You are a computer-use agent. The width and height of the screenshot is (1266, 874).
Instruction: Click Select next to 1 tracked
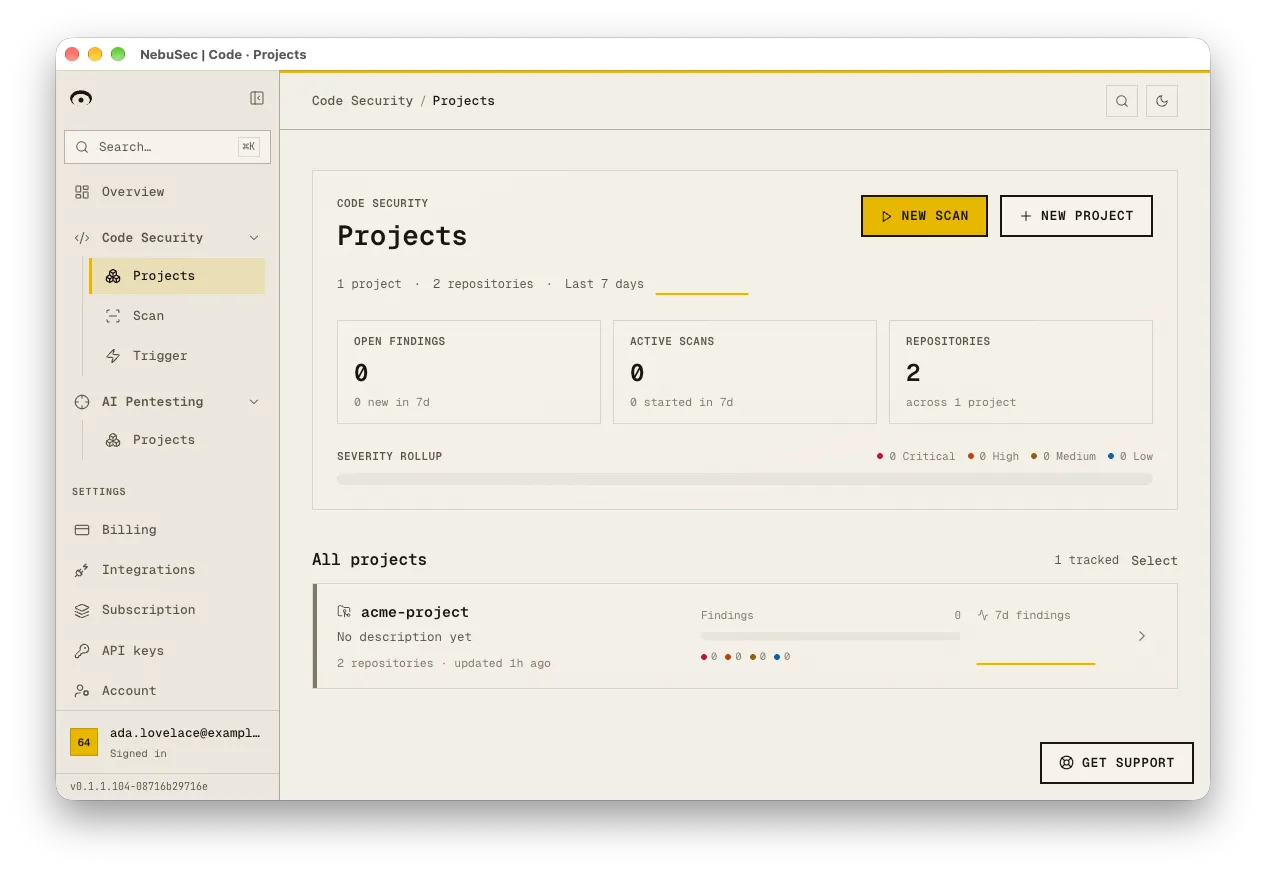1154,561
